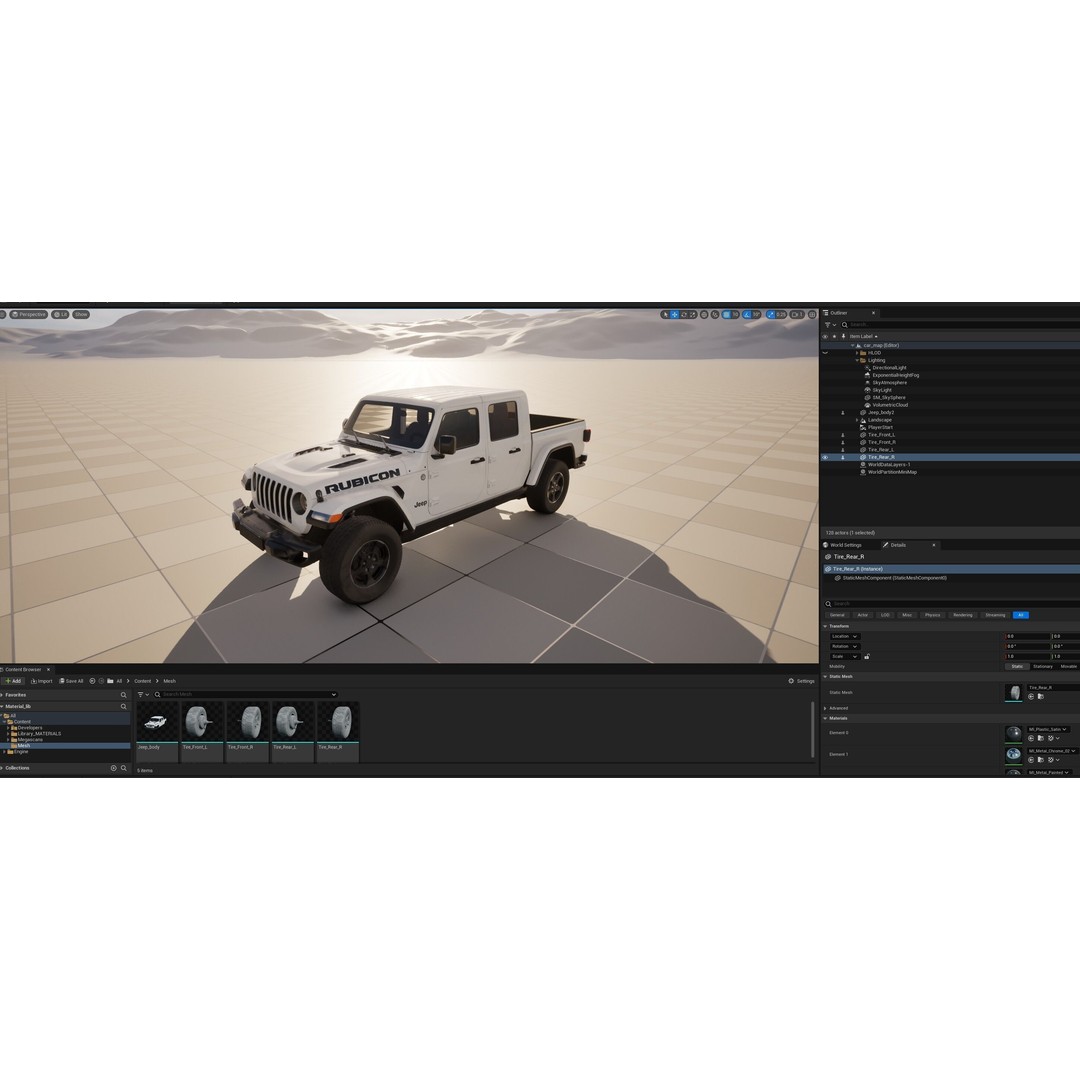
Task: Toggle rotation angle snapping in viewport toolbar
Action: 747,315
